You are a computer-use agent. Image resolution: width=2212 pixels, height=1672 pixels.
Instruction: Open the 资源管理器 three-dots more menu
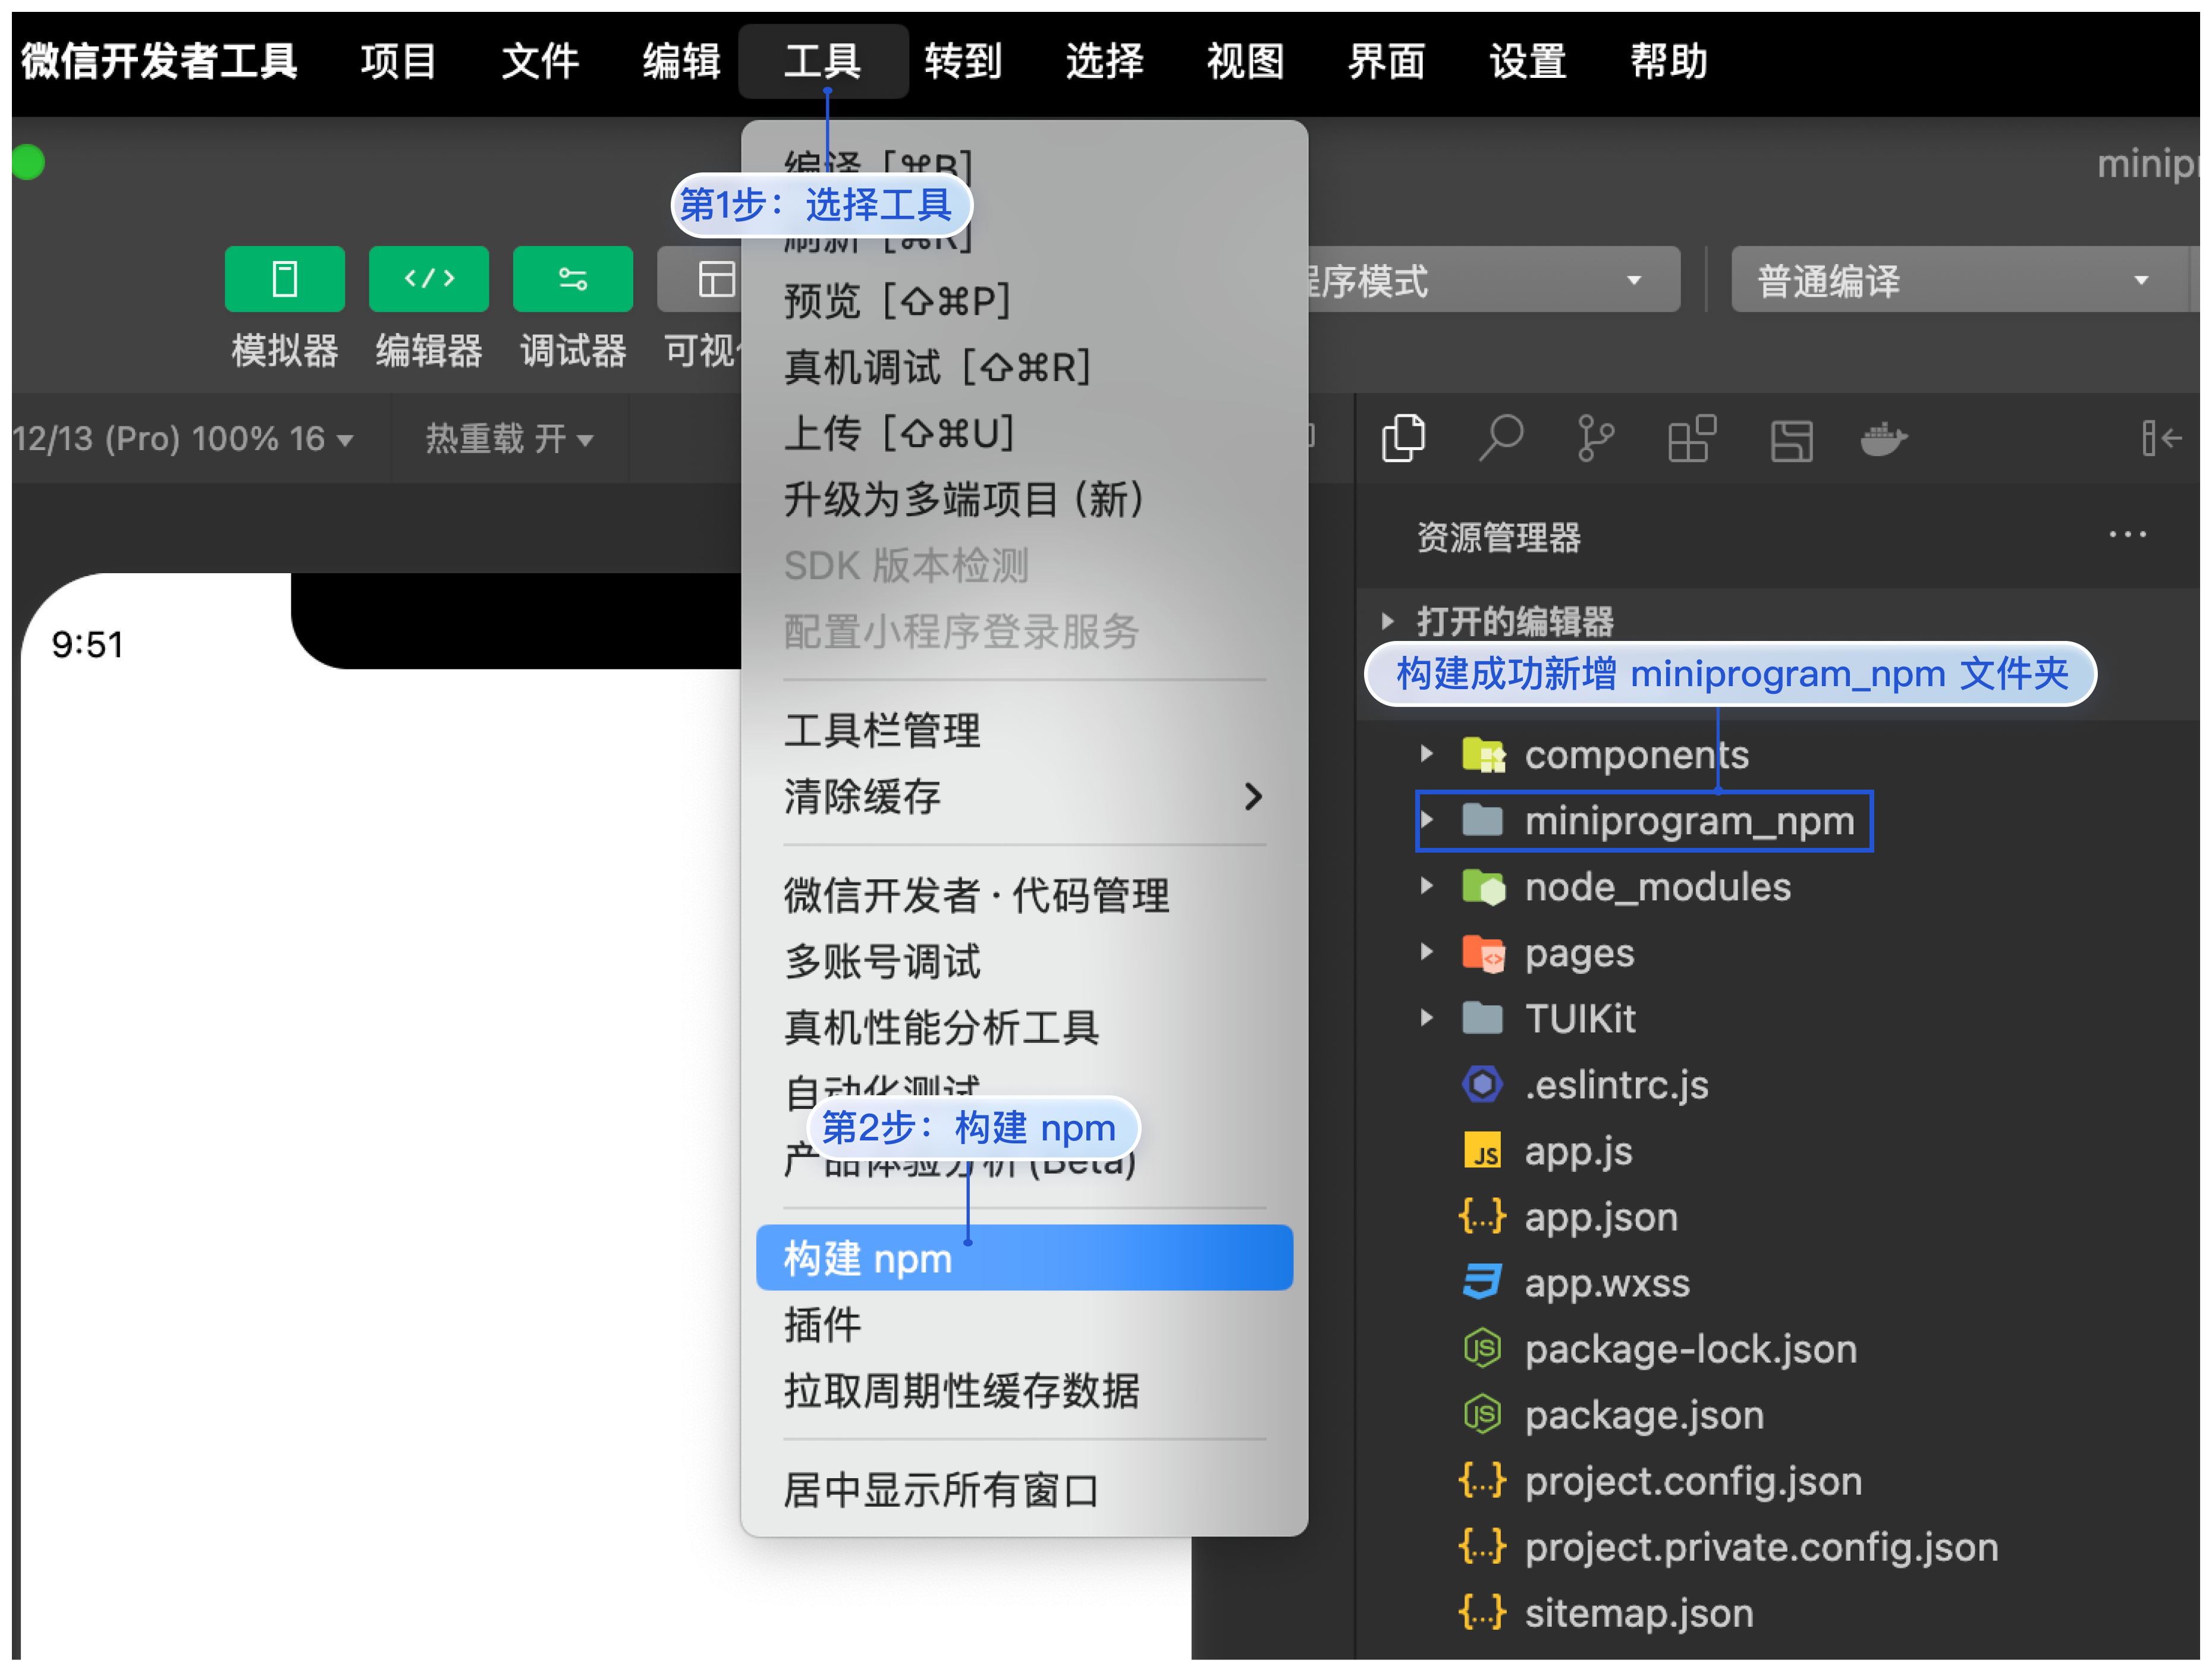pos(2127,535)
